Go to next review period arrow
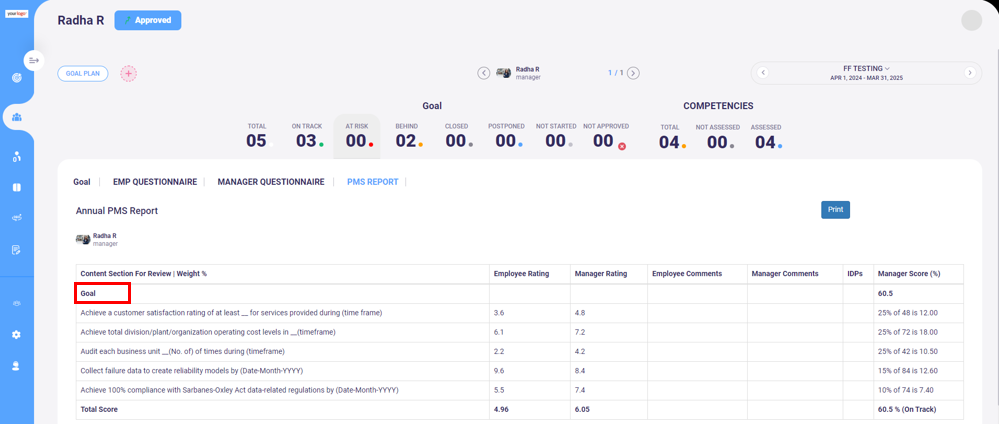This screenshot has width=999, height=424. [970, 73]
